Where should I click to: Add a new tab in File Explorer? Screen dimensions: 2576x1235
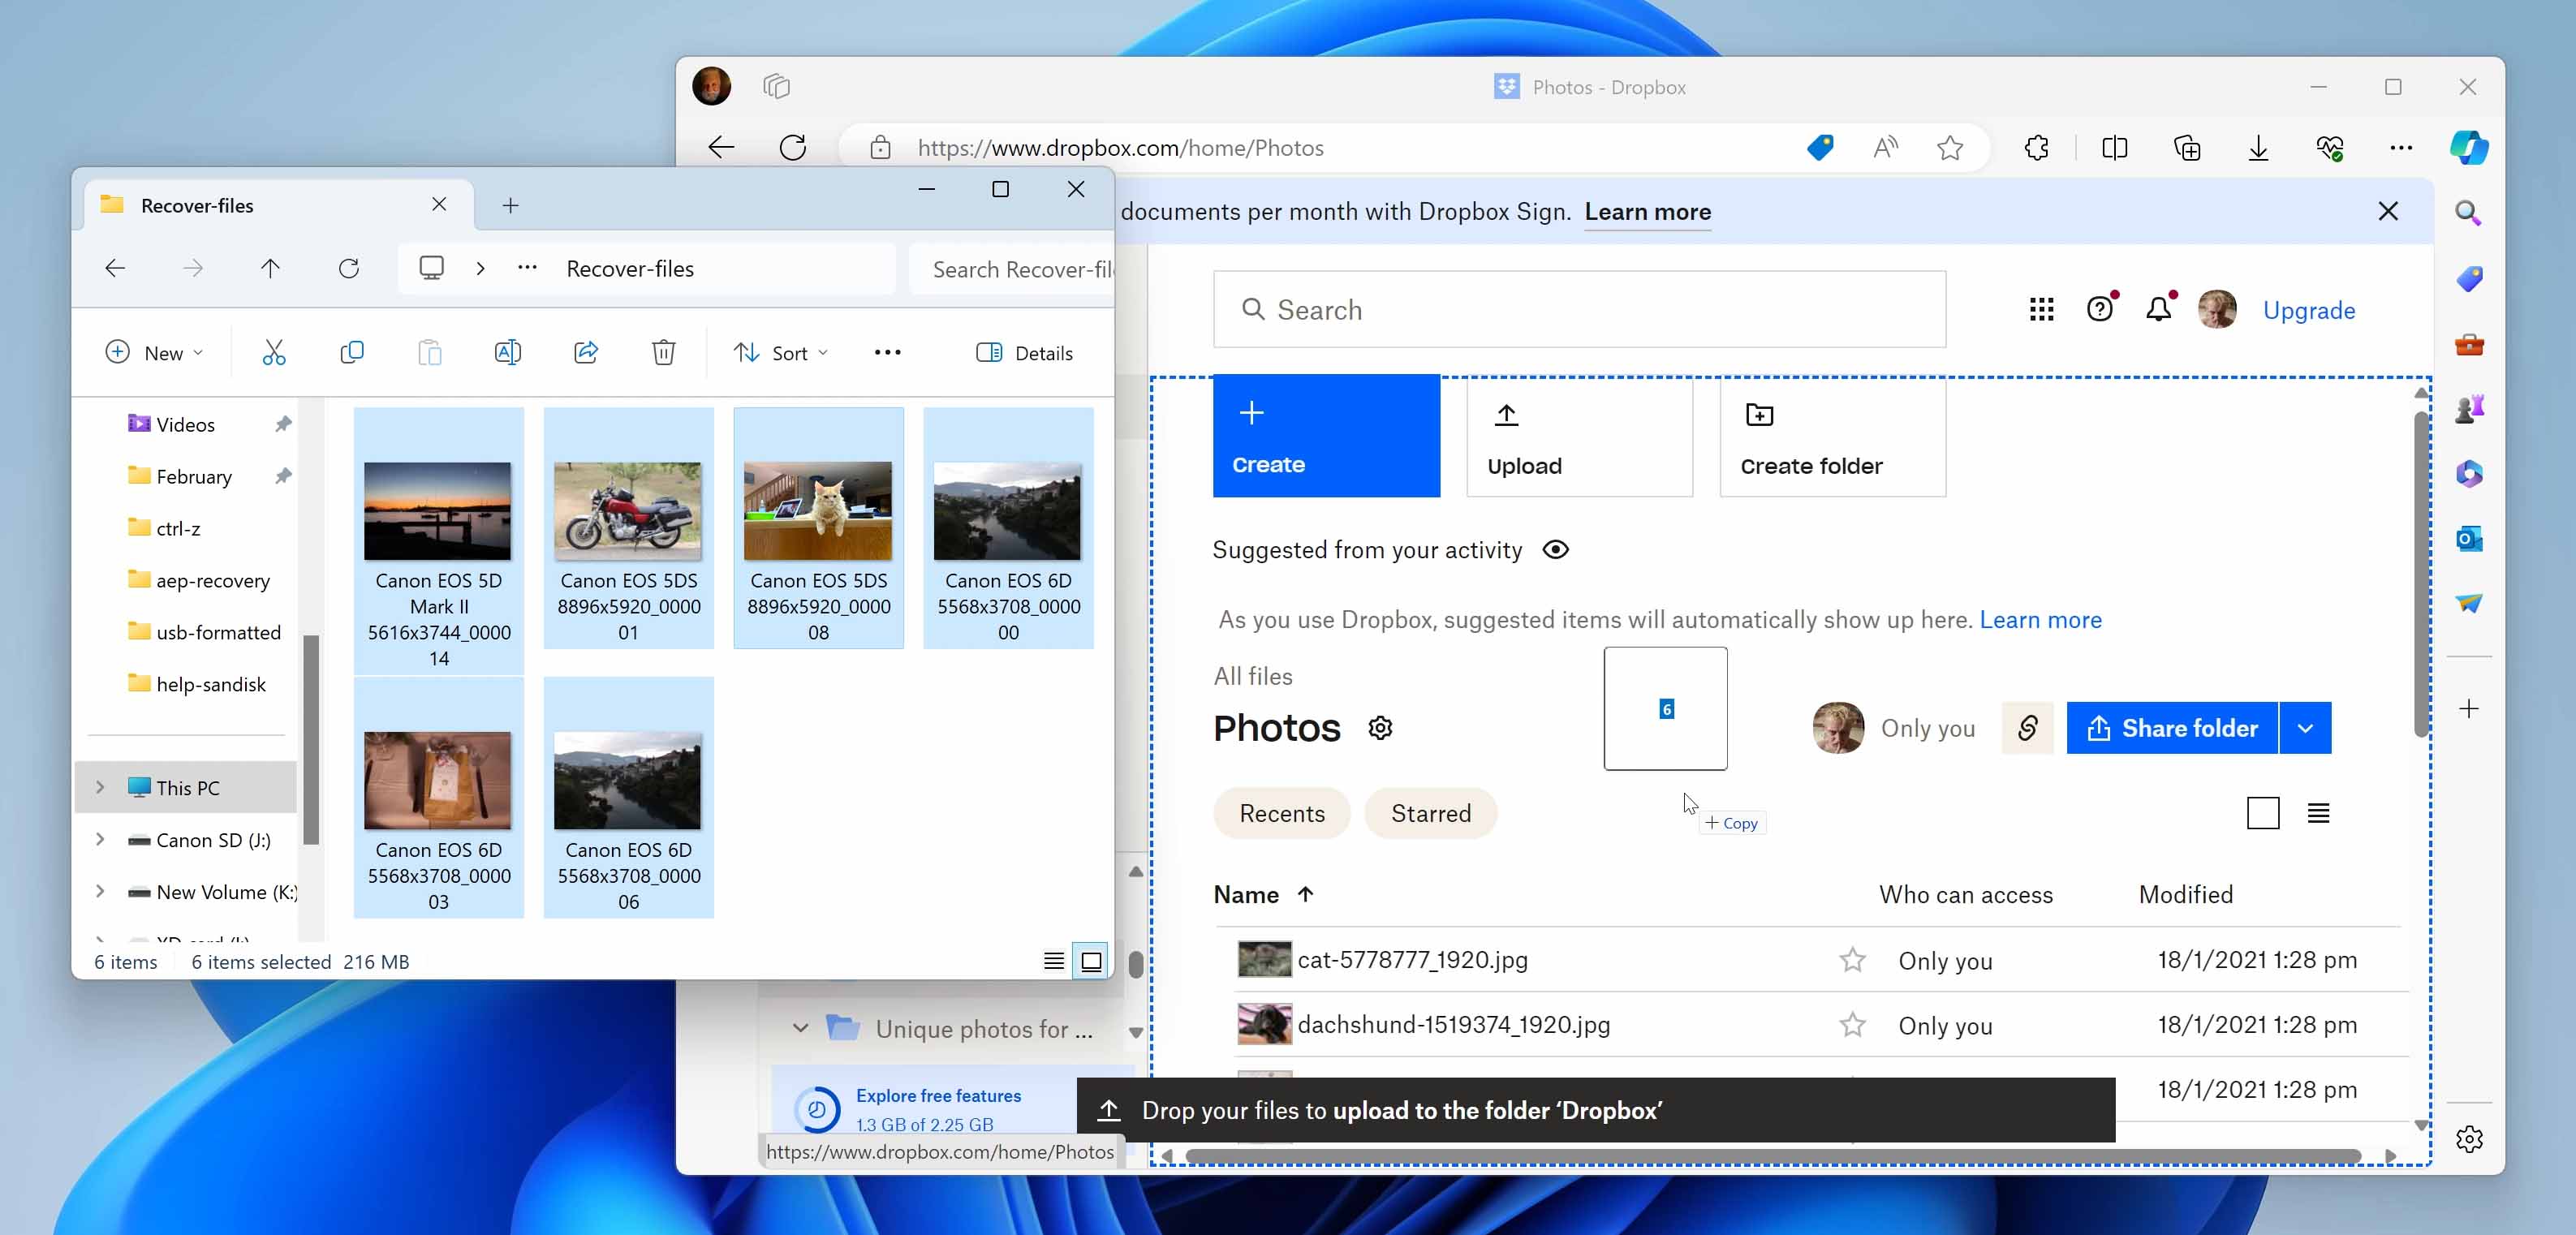tap(510, 205)
